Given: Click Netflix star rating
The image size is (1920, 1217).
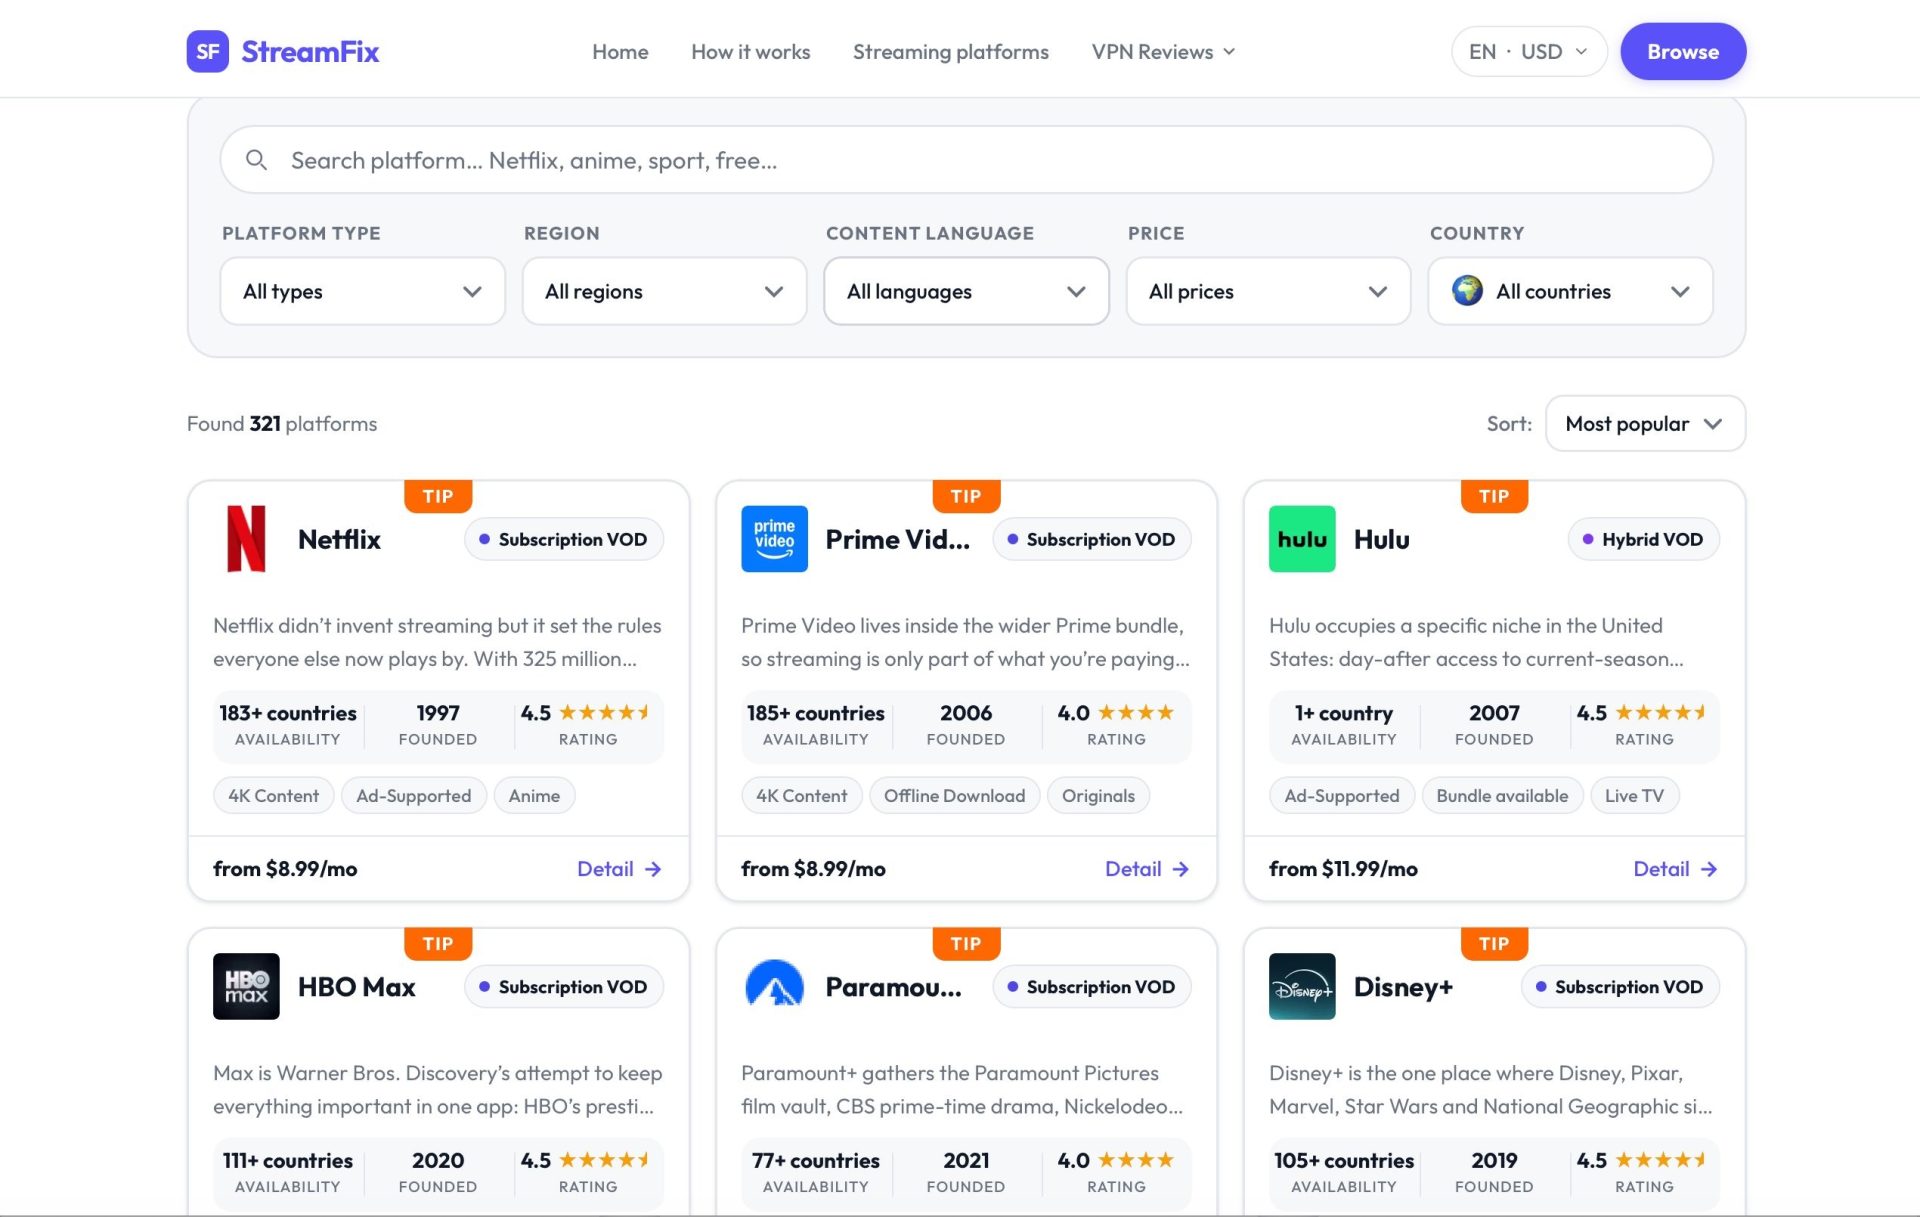Looking at the screenshot, I should tap(604, 713).
